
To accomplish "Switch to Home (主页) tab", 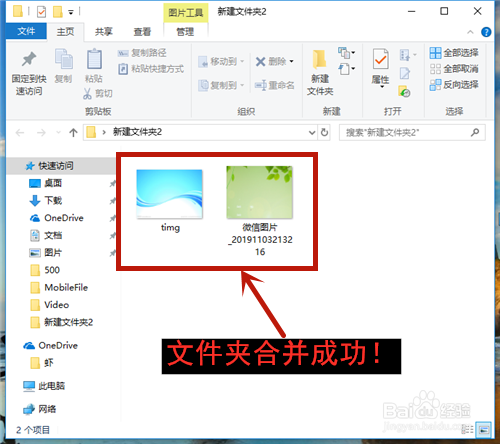I will coord(65,32).
